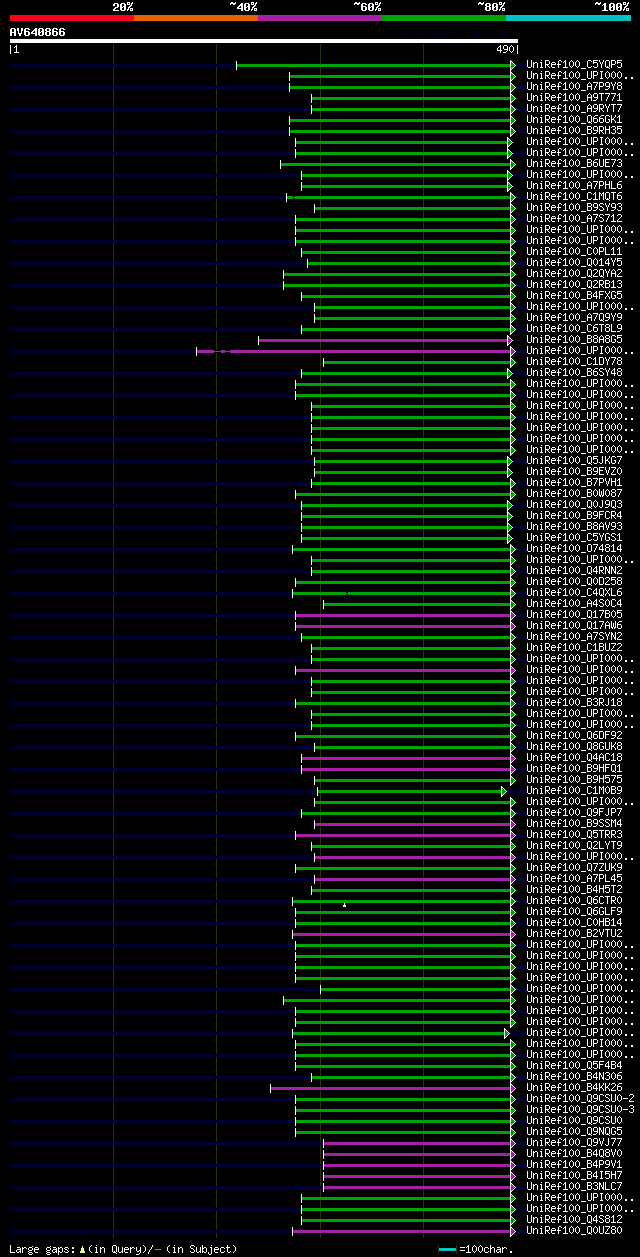Open hit UniRef100_A9T771
The height and width of the screenshot is (1257, 640).
pos(574,98)
